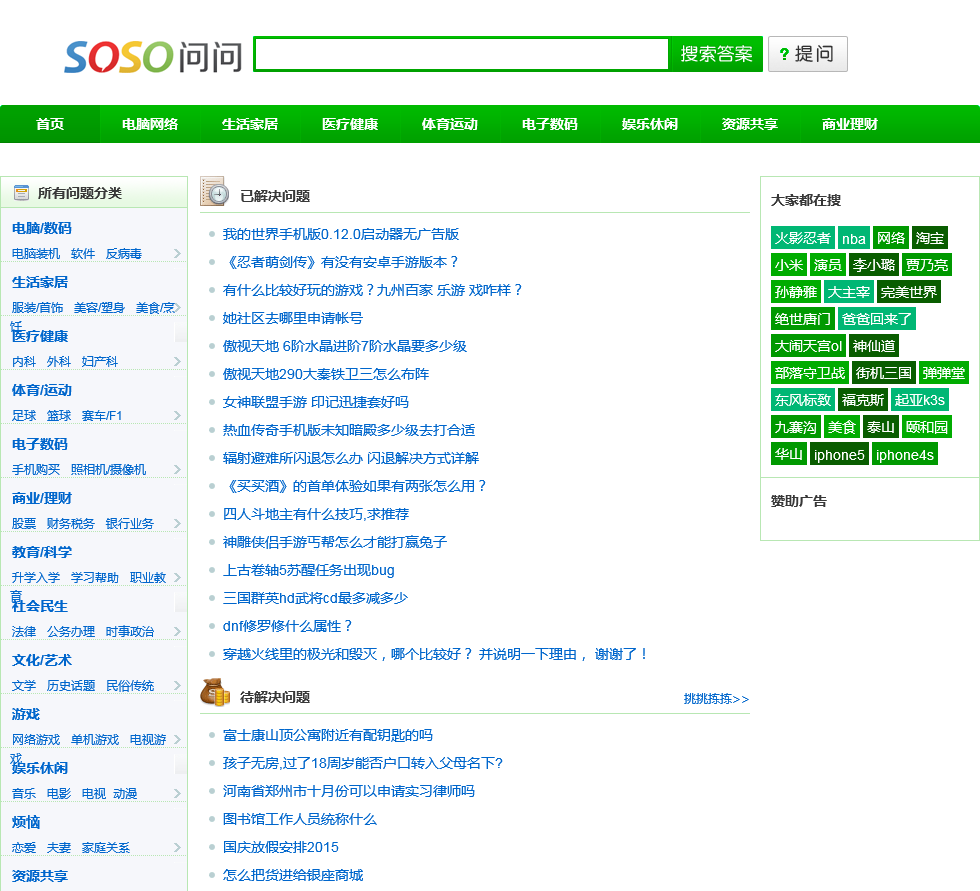The height and width of the screenshot is (891, 980).
Task: Click the 提问 ask-question button
Action: pos(808,54)
